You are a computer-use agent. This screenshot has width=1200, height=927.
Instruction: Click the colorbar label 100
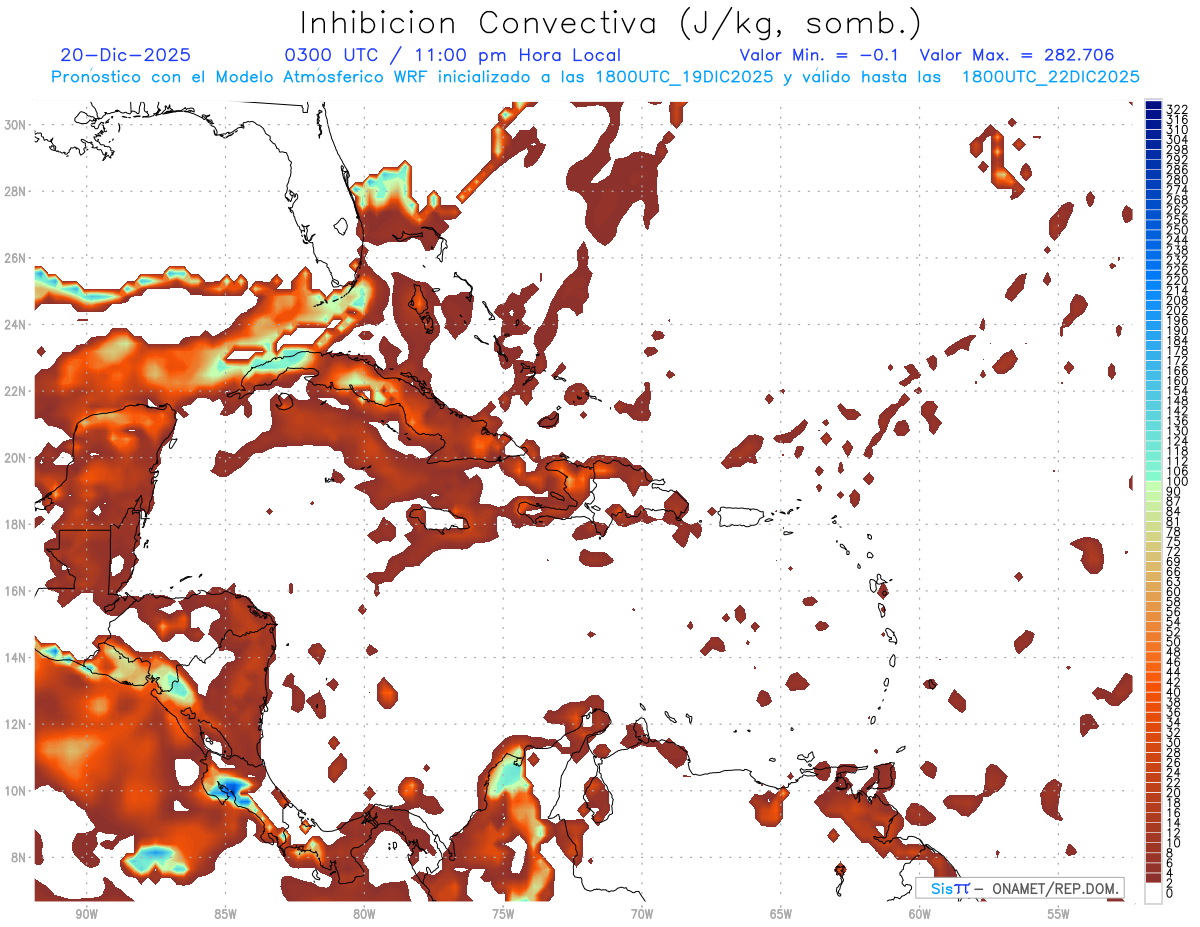(1176, 482)
